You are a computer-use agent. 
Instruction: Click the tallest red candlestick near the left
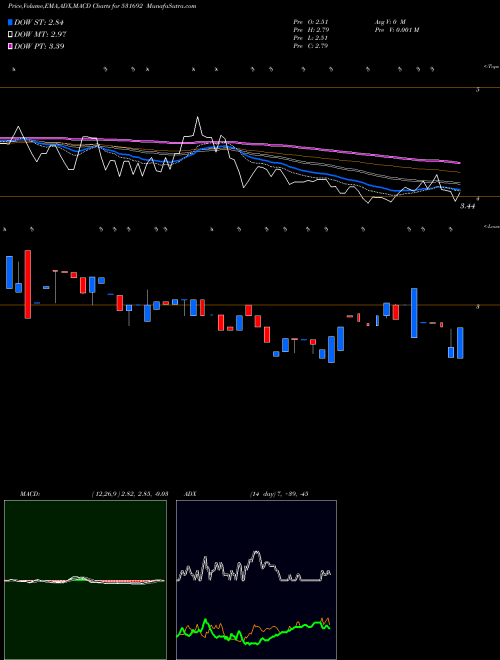click(28, 284)
